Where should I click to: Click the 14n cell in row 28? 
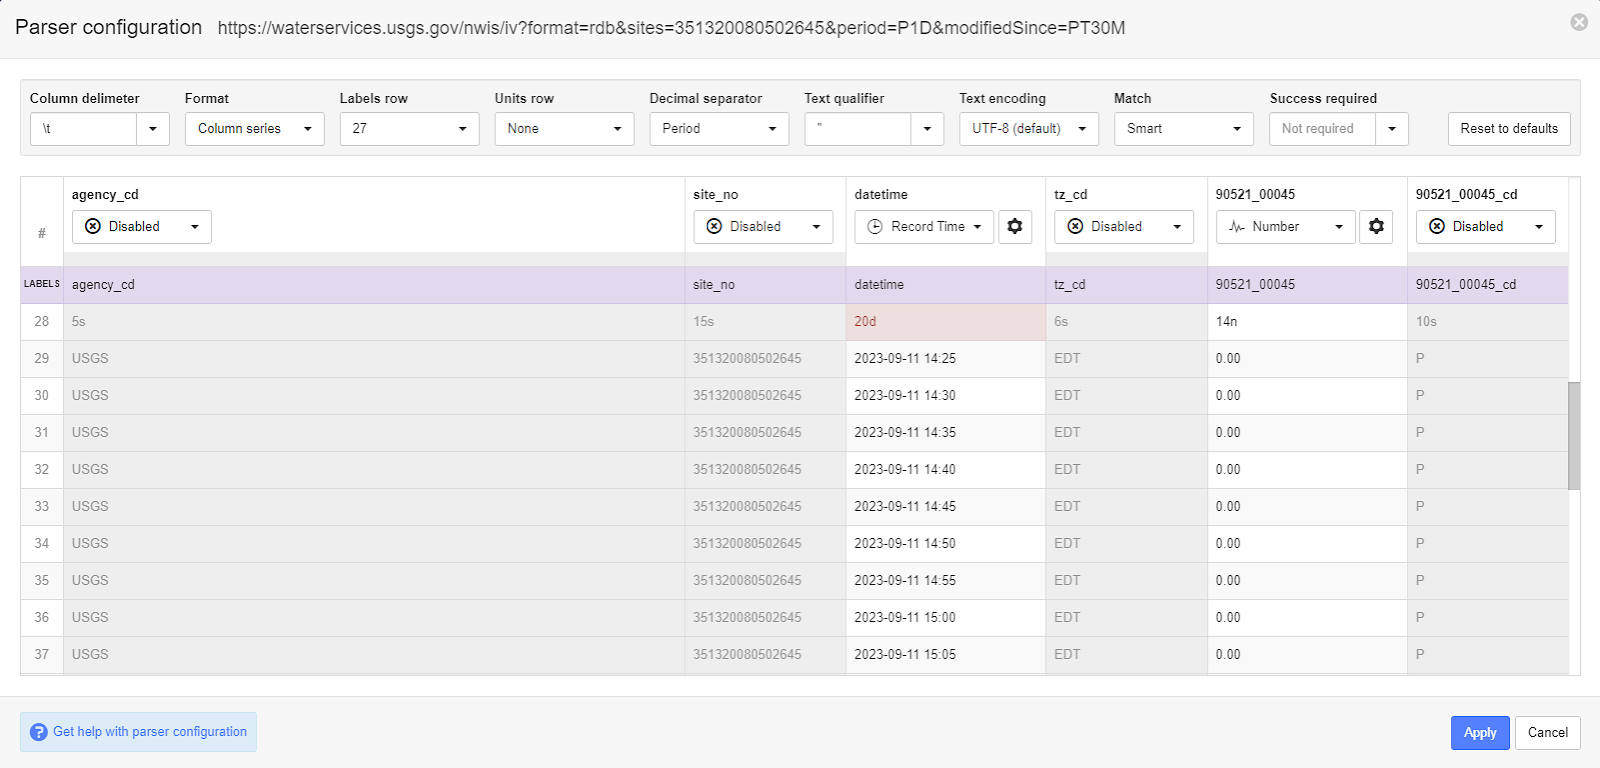tap(1307, 322)
